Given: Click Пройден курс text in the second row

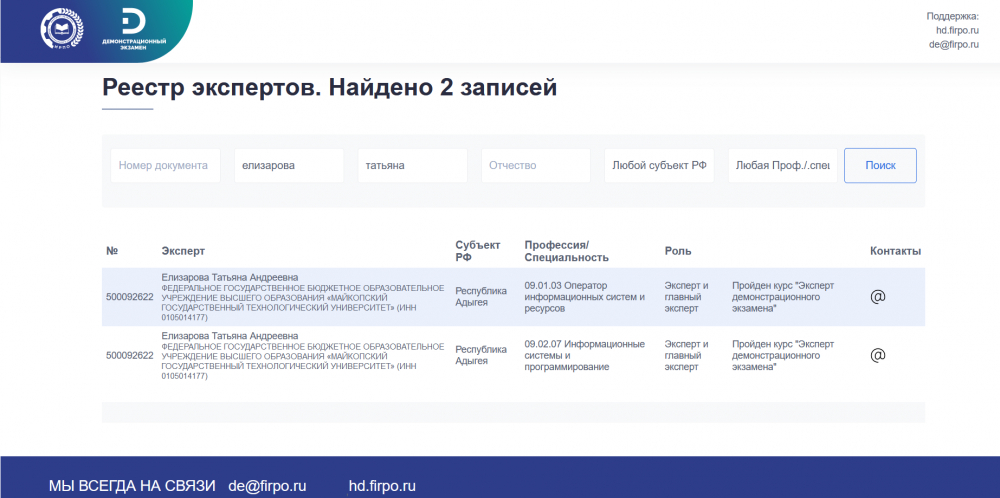Looking at the screenshot, I should [x=783, y=355].
